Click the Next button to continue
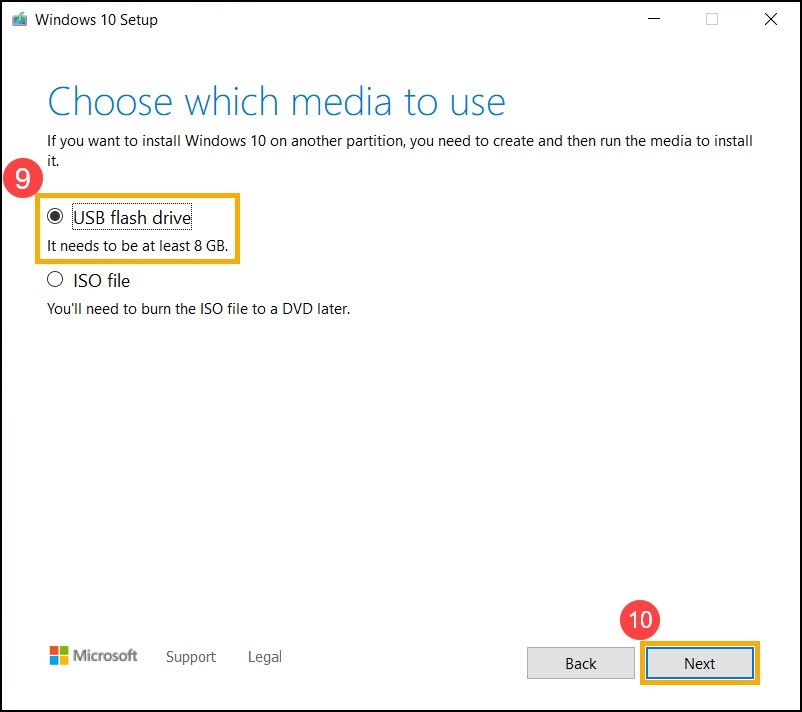The image size is (802, 712). [699, 663]
